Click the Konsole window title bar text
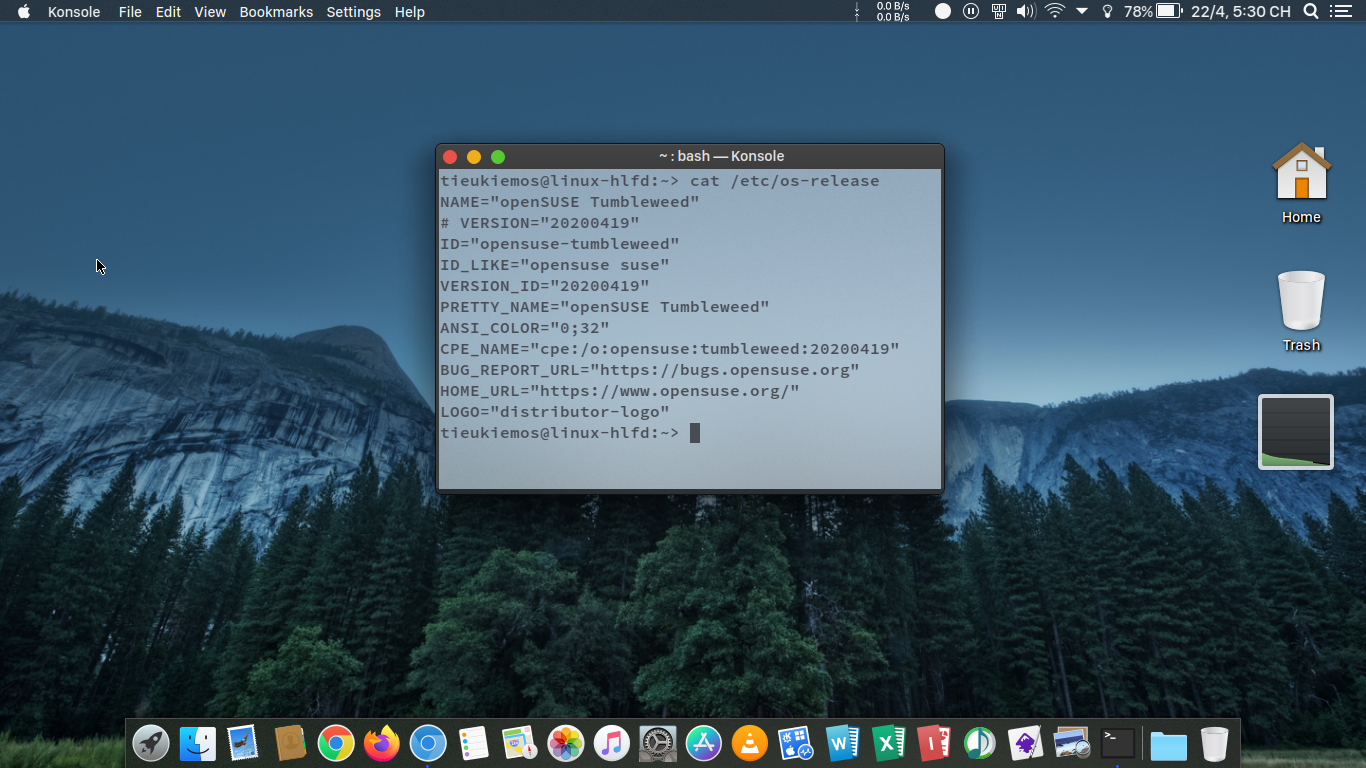Image resolution: width=1366 pixels, height=768 pixels. pos(721,156)
